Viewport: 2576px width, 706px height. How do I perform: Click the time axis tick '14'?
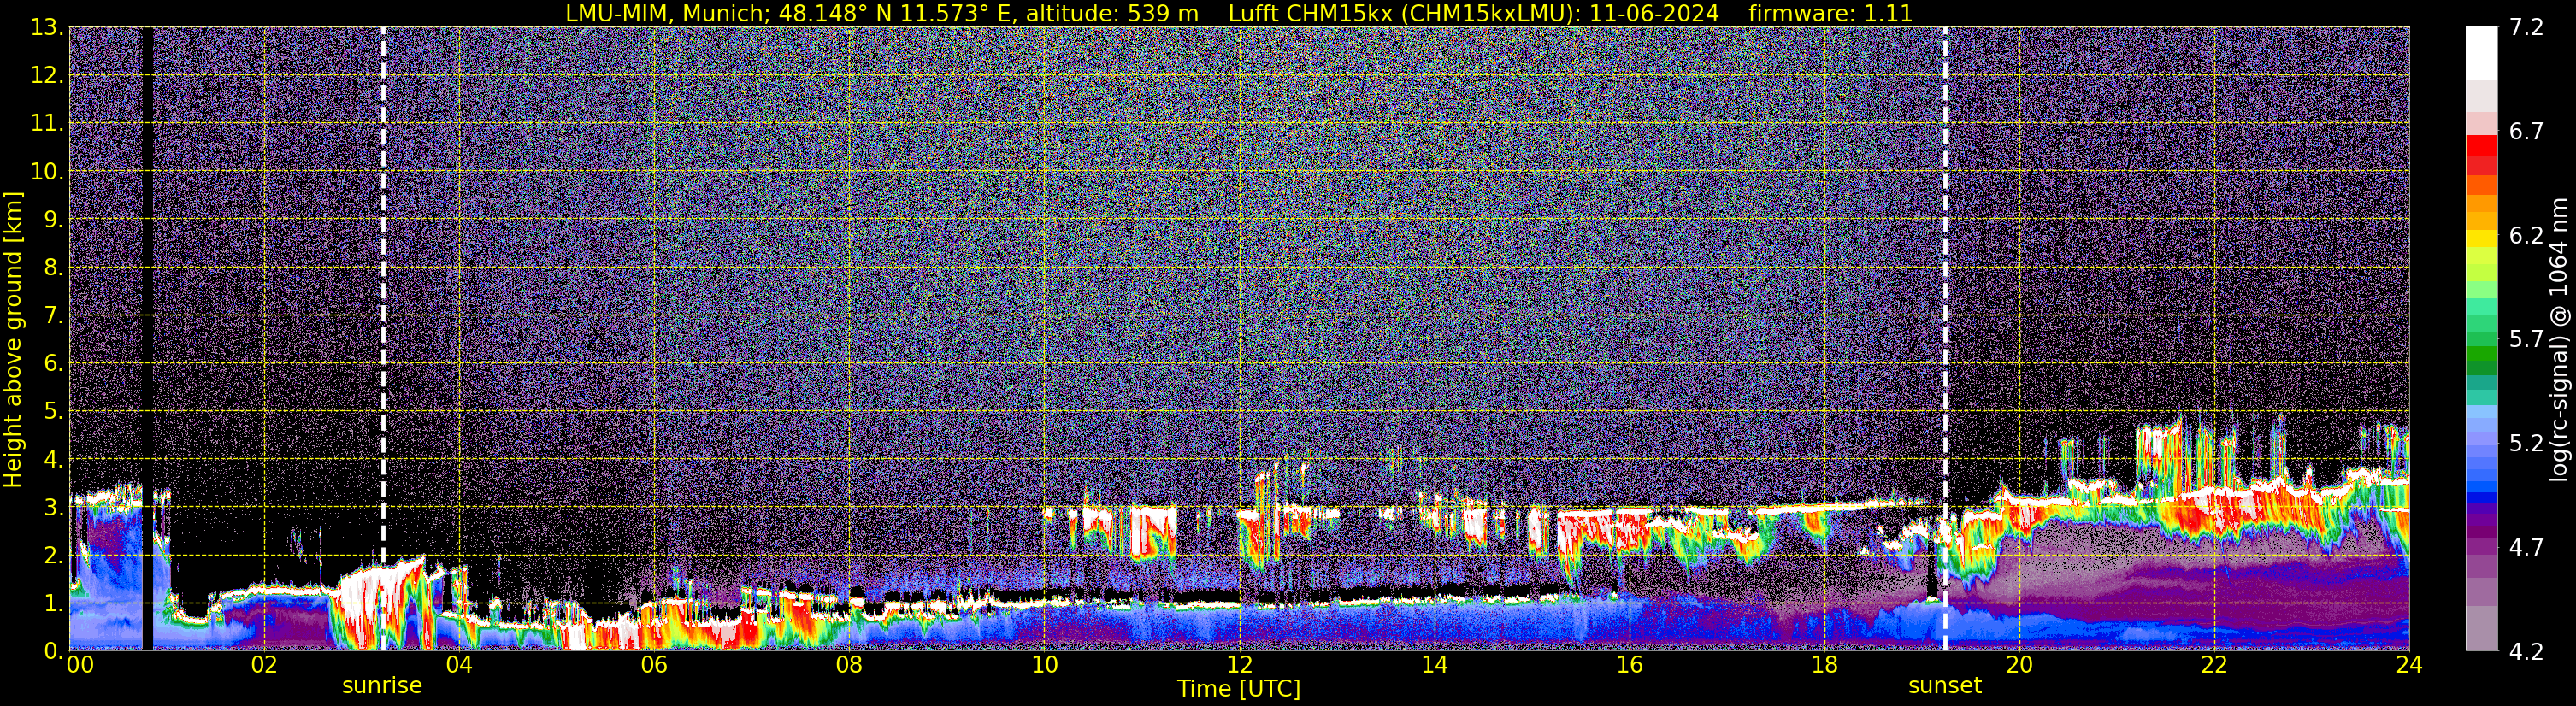pyautogui.click(x=1434, y=664)
